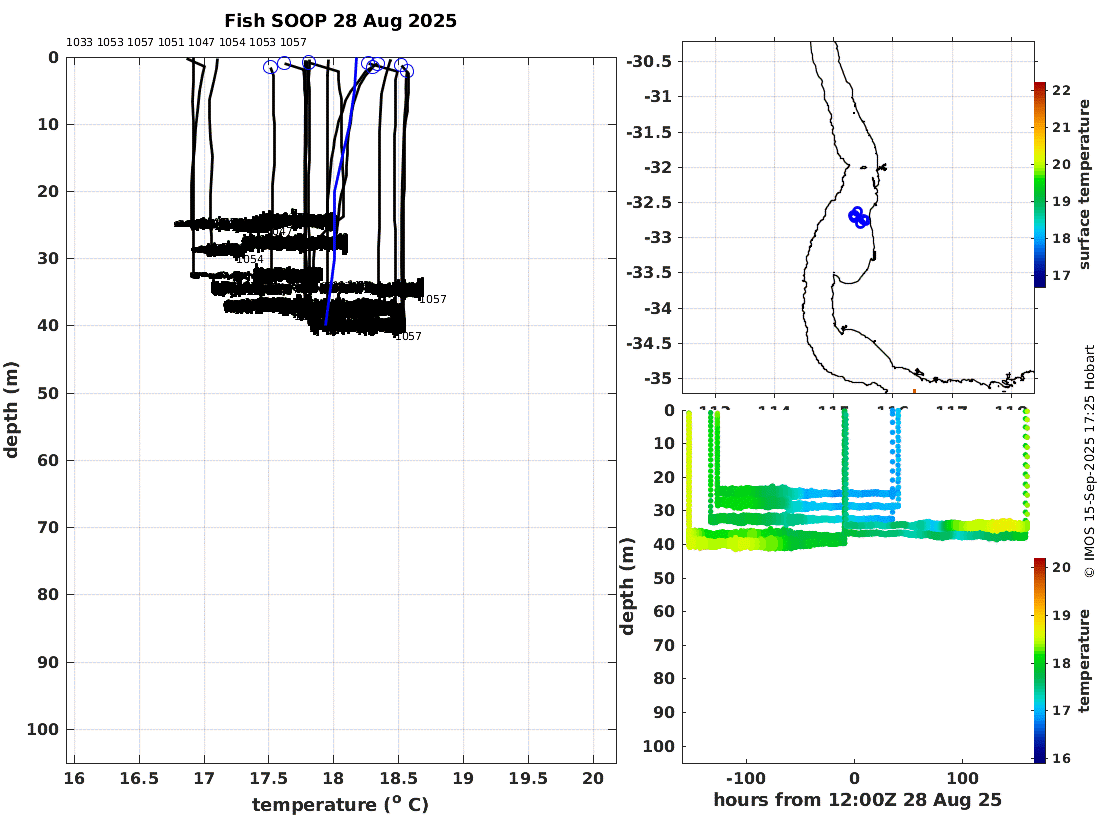The width and height of the screenshot is (1100, 820).
Task: Click the "-100" tick on the hours axis
Action: click(746, 778)
